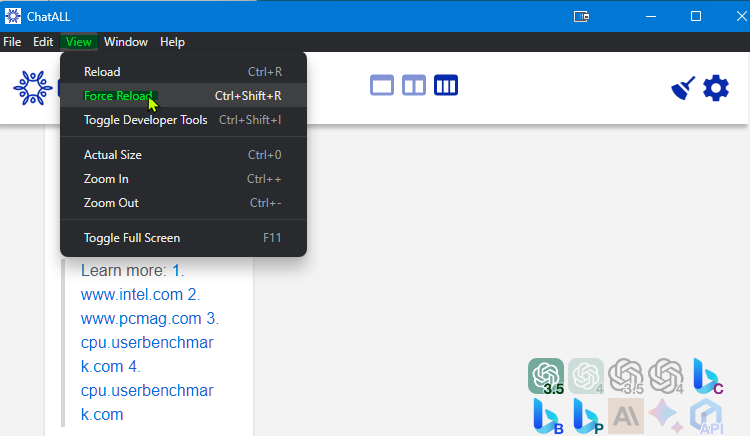Viewport: 750px width, 436px height.
Task: Select Zoom In from View menu
Action: tap(183, 179)
